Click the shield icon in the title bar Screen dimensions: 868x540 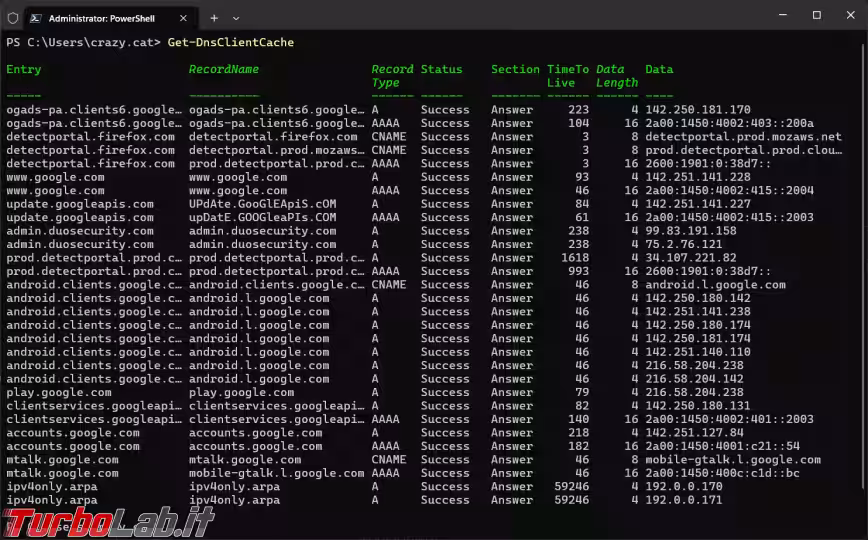point(12,17)
